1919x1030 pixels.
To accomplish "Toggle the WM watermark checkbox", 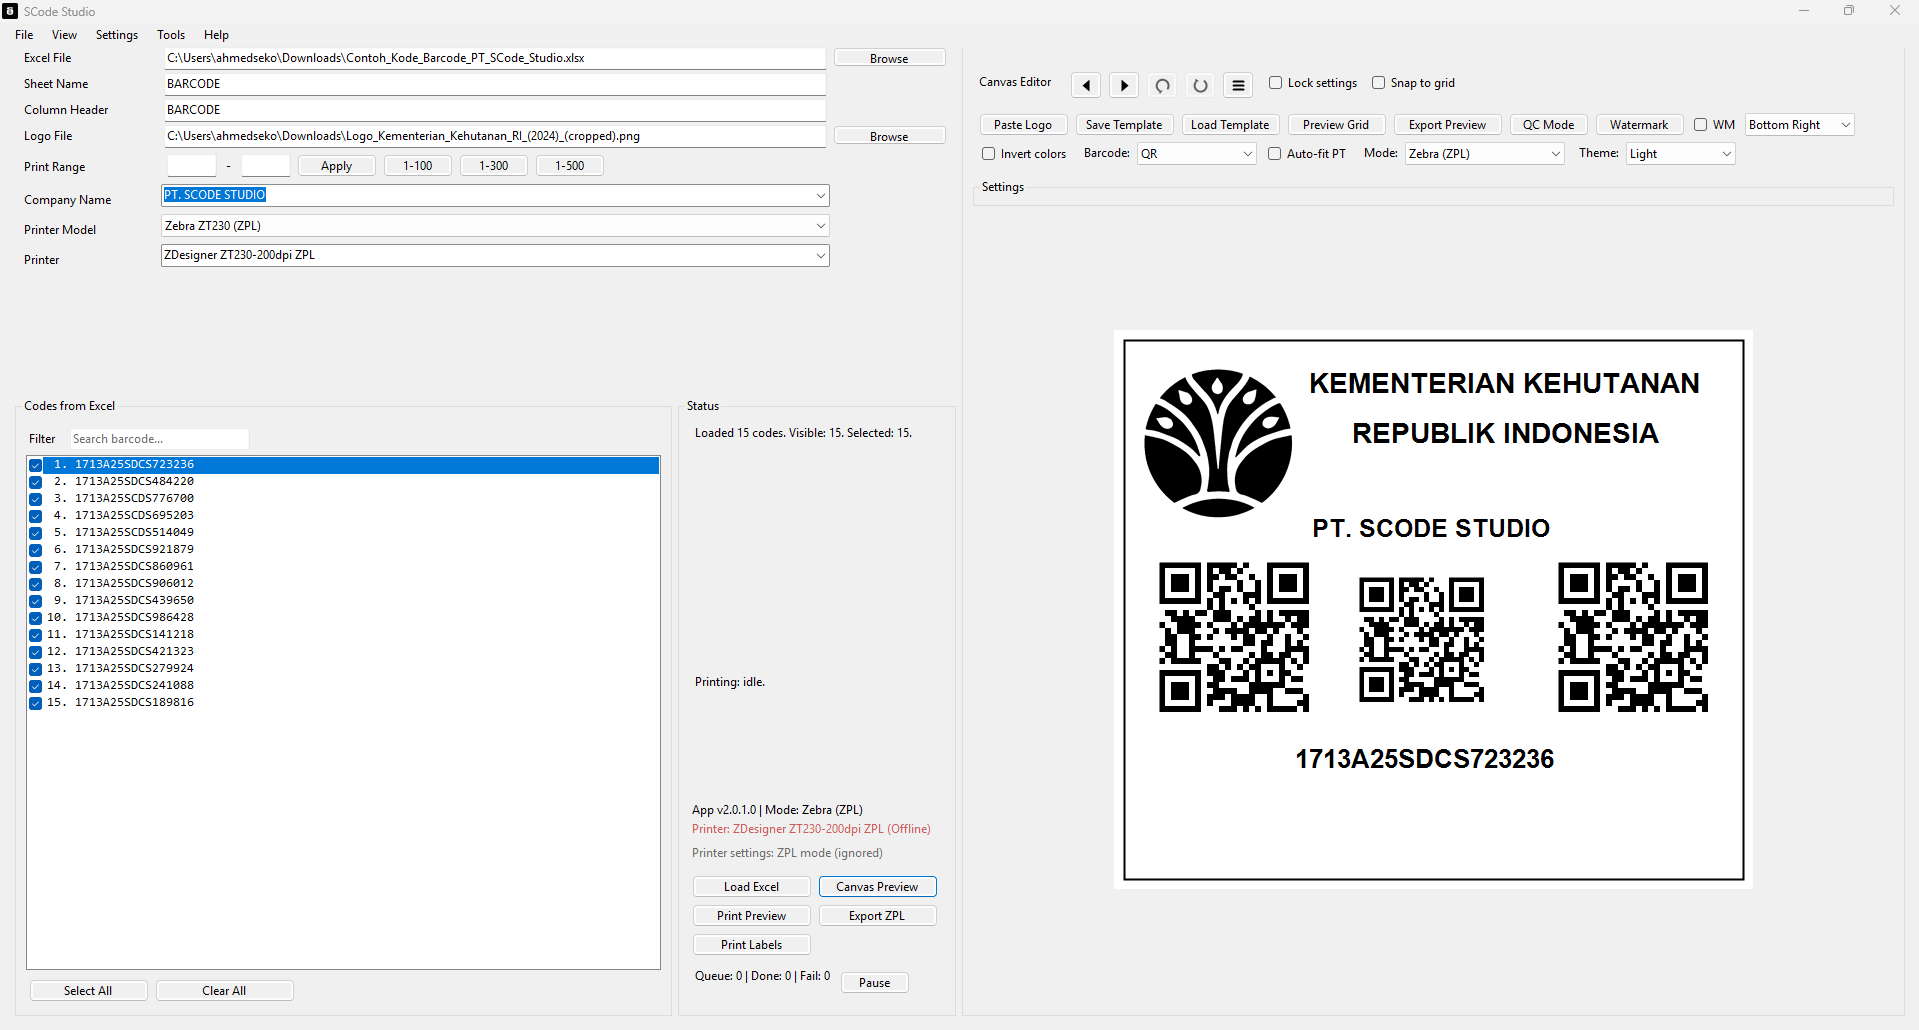I will click(x=1700, y=125).
